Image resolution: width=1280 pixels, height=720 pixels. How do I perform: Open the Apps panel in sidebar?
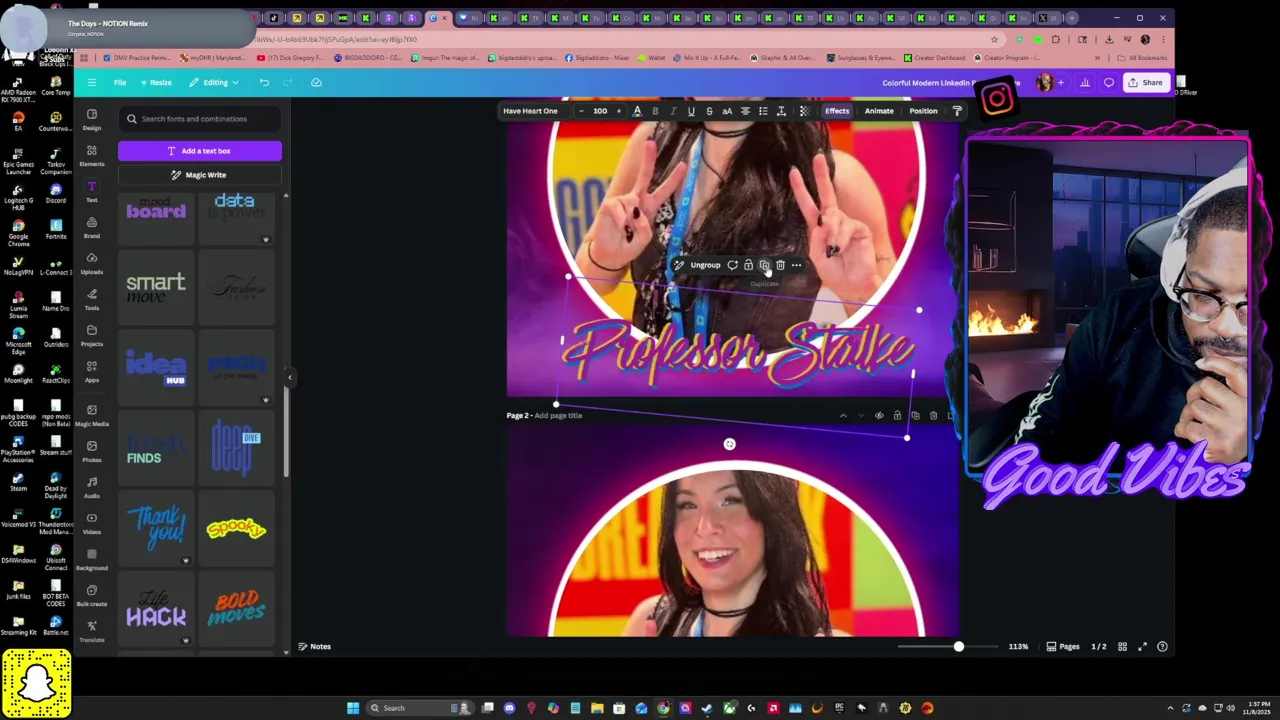pos(92,371)
